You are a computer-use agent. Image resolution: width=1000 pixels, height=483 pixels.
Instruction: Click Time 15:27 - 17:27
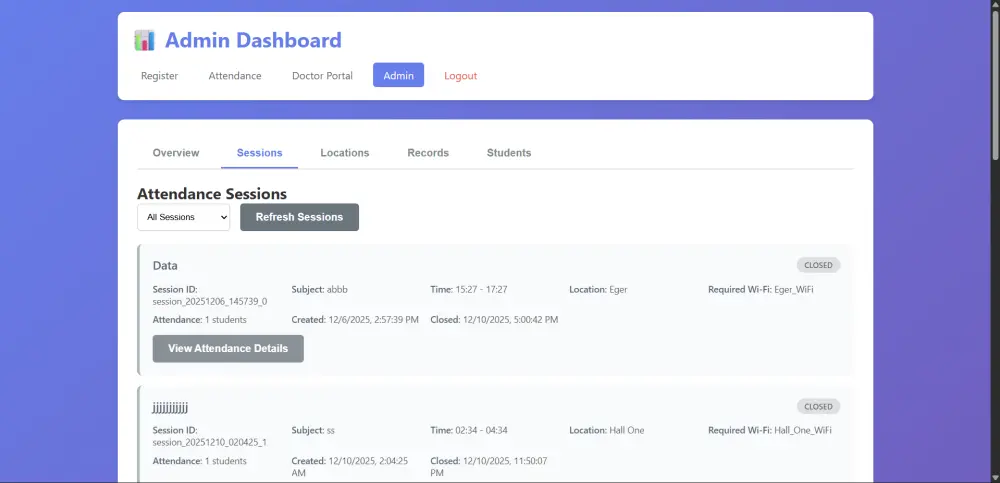[x=469, y=289]
